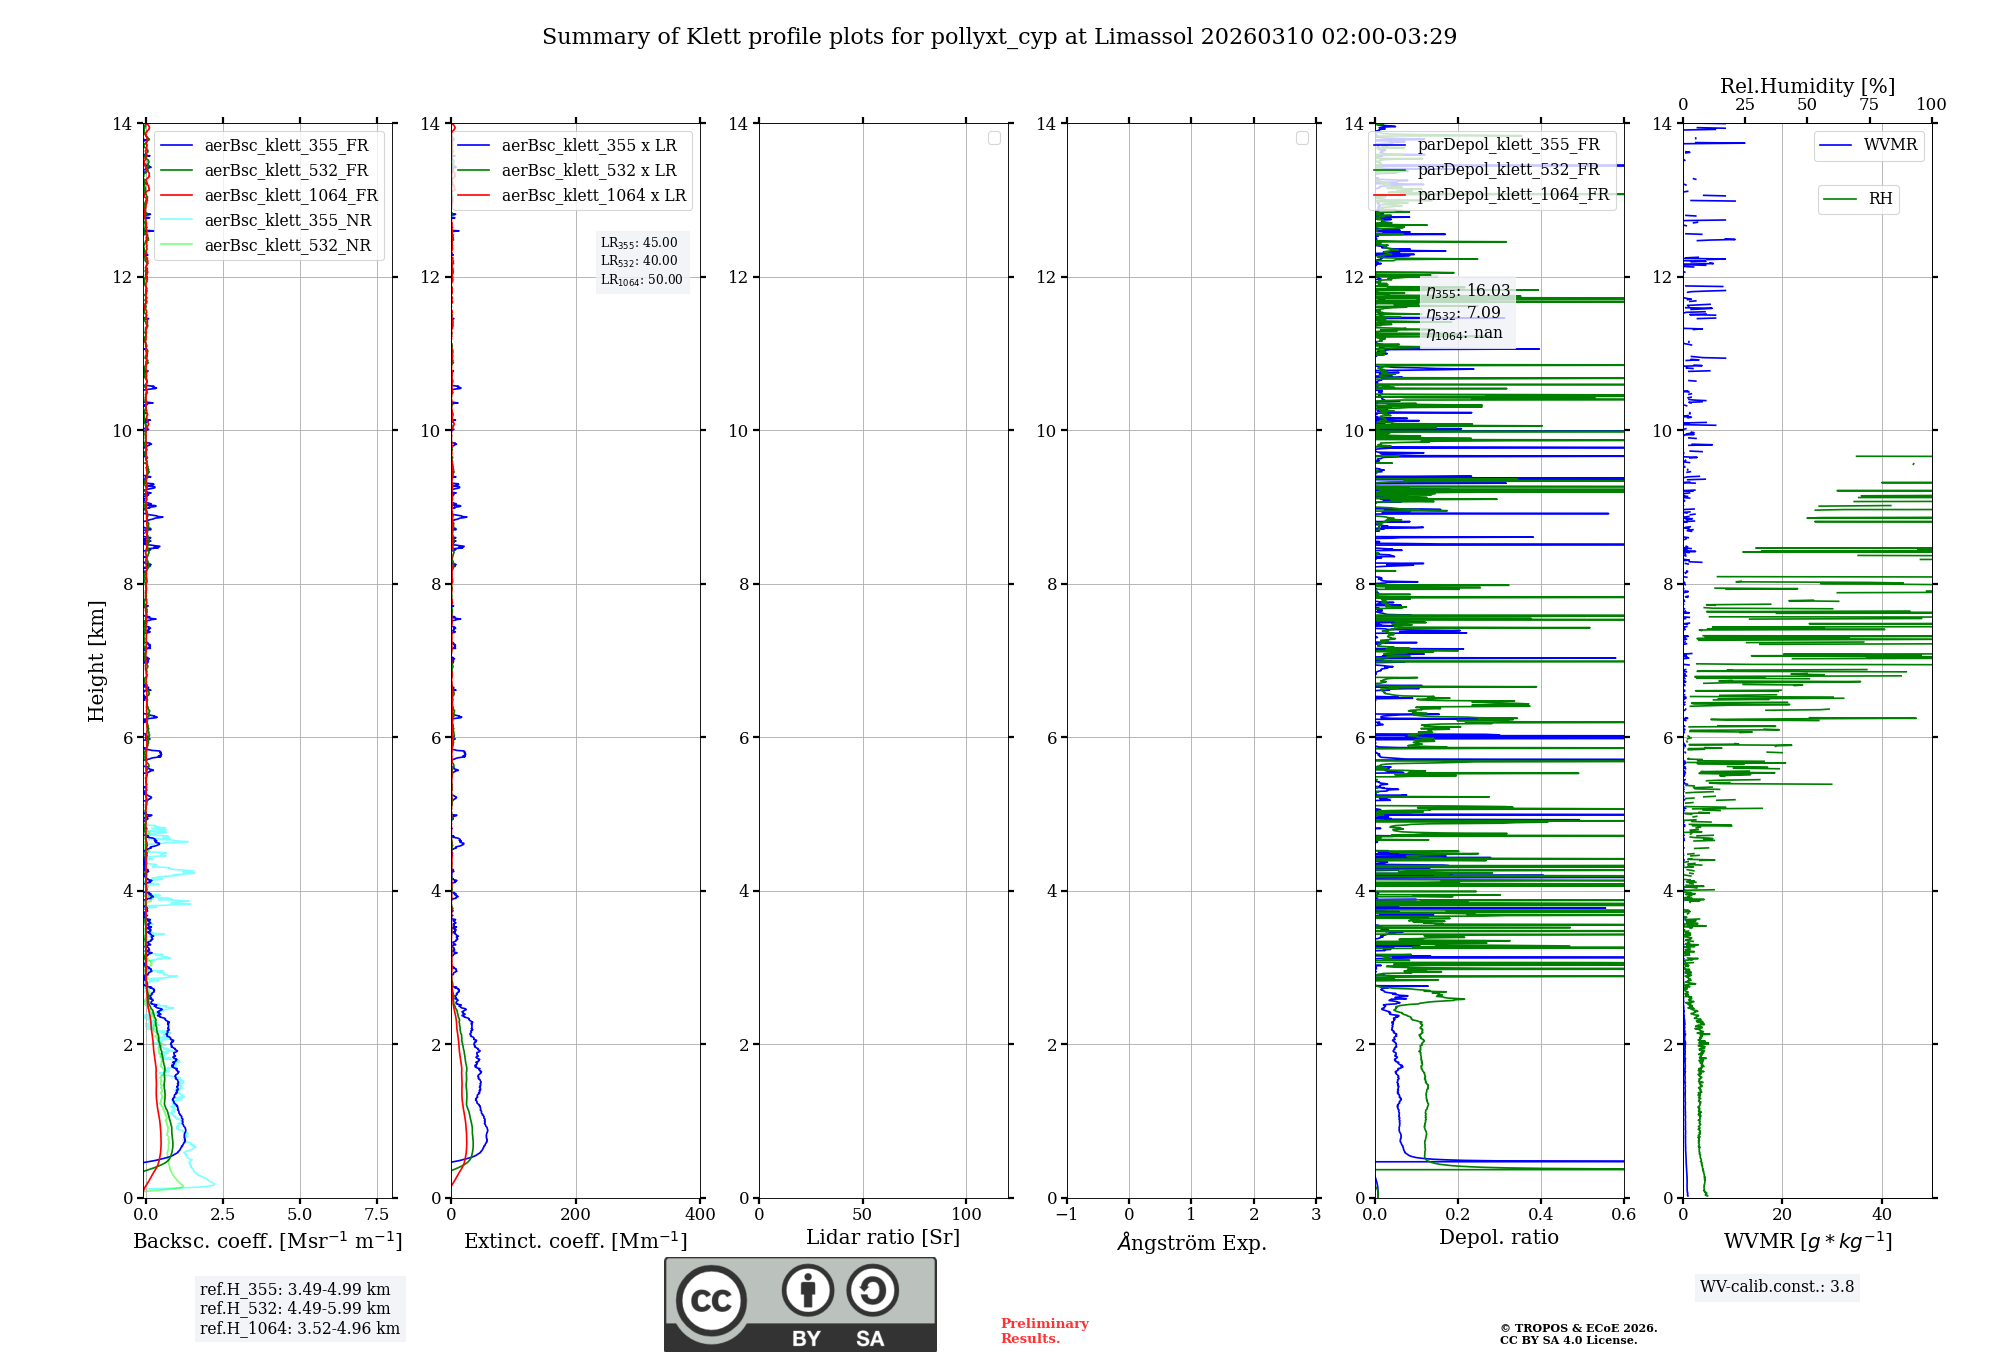Click the Preliminary Results red text
This screenshot has width=2000, height=1360.
(x=1044, y=1331)
